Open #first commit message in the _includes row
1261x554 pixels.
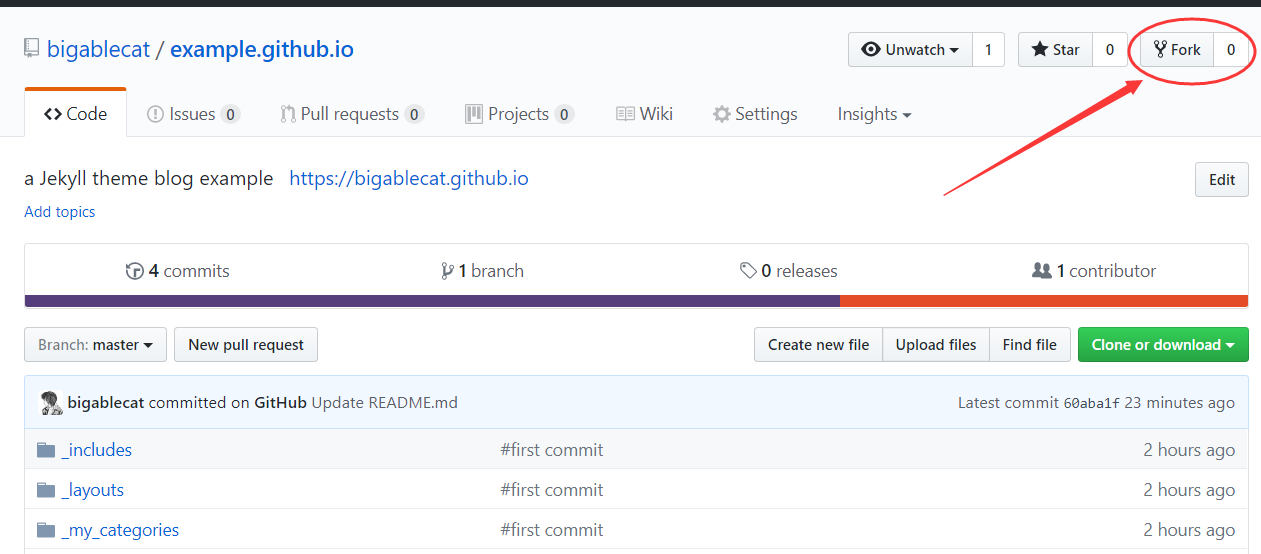[x=552, y=450]
